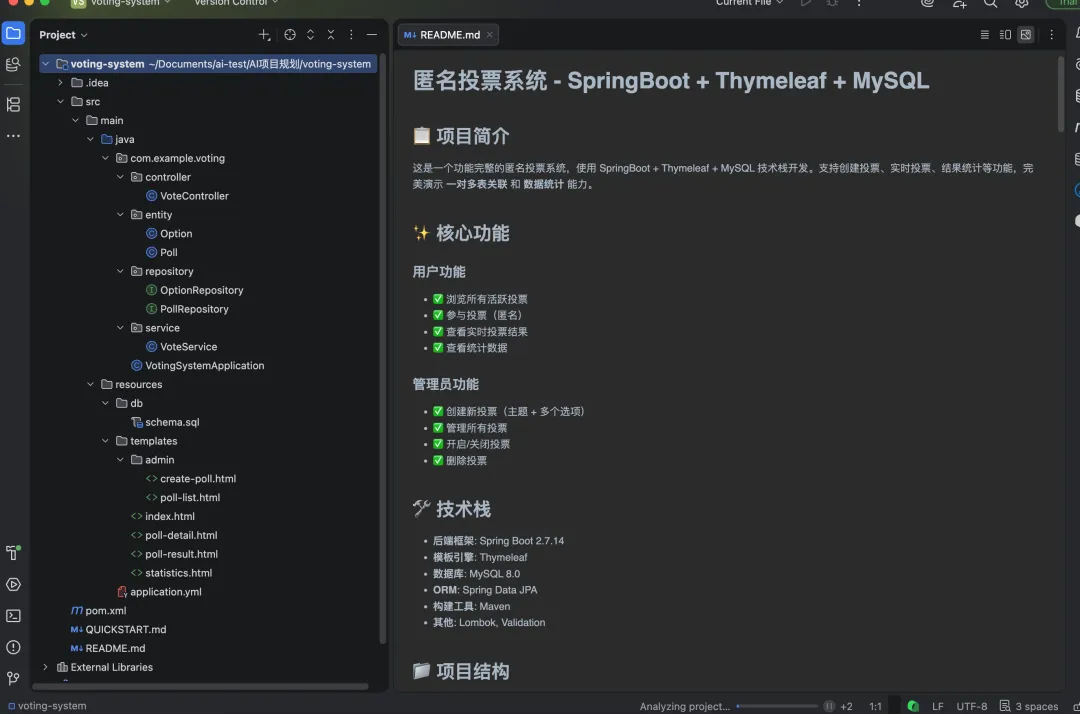This screenshot has height=714, width=1080.
Task: Pause the background analysis task
Action: tap(829, 706)
